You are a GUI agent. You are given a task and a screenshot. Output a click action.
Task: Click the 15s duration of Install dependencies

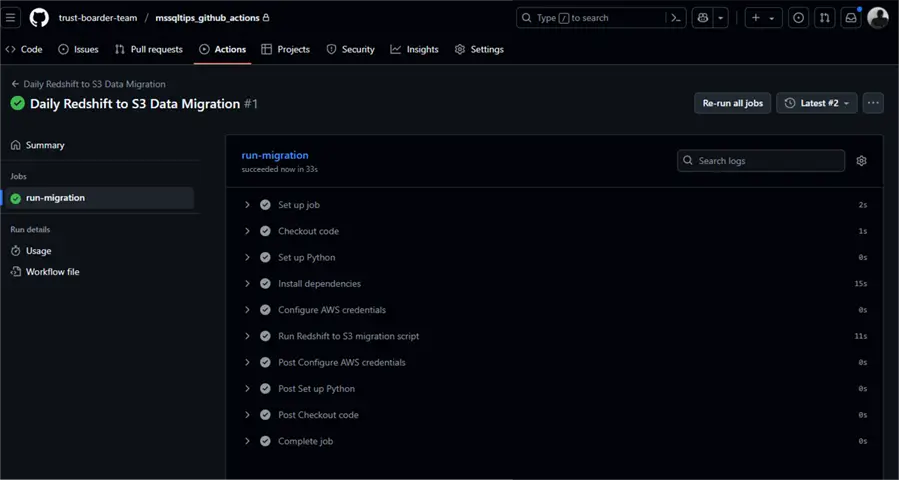pyautogui.click(x=860, y=284)
